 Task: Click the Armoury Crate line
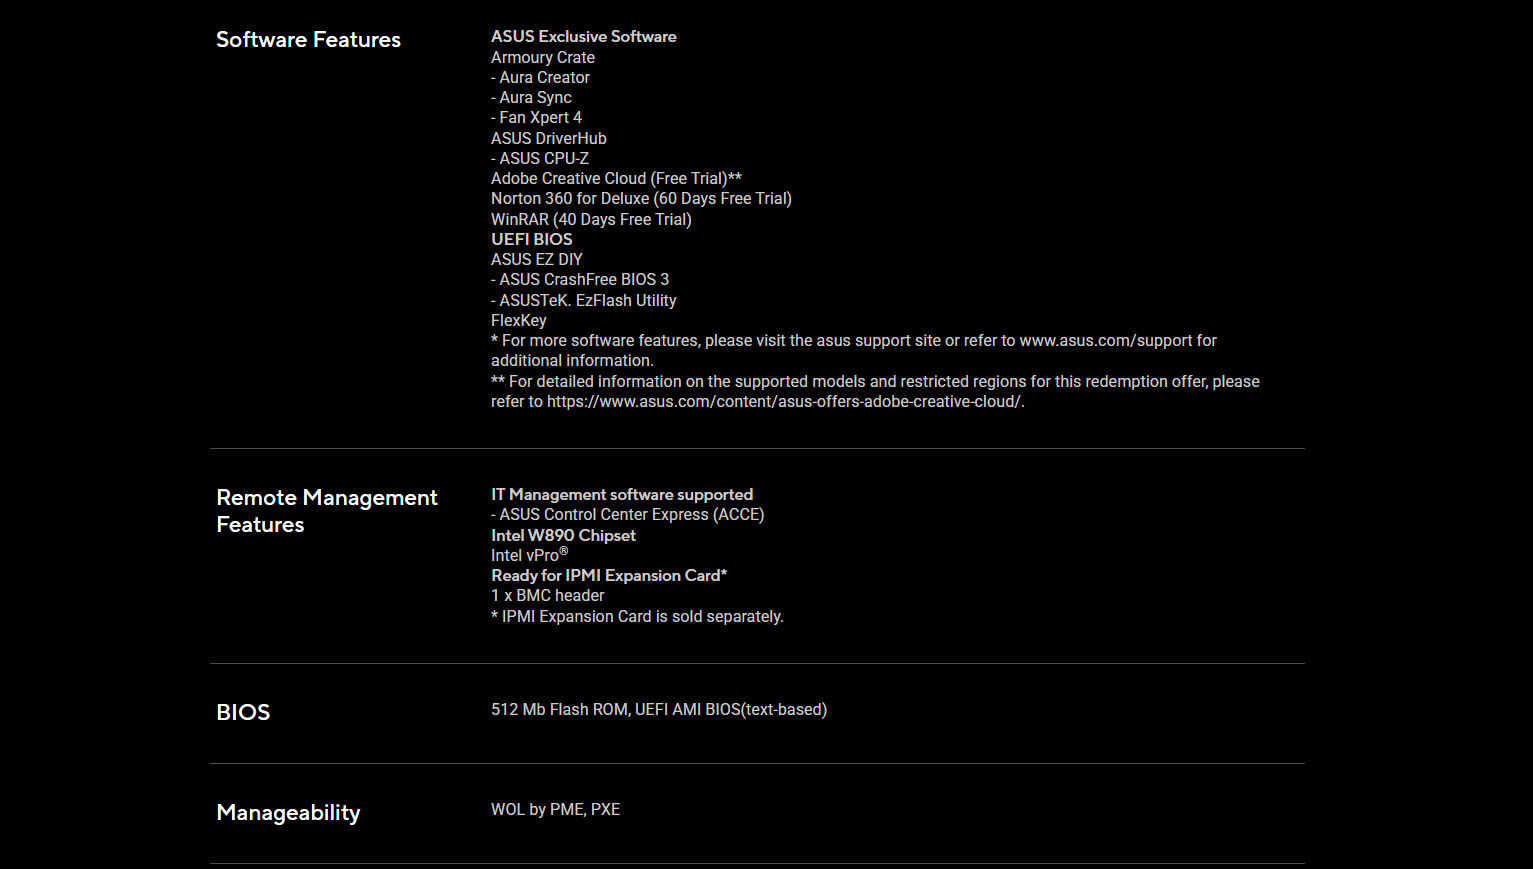(543, 58)
